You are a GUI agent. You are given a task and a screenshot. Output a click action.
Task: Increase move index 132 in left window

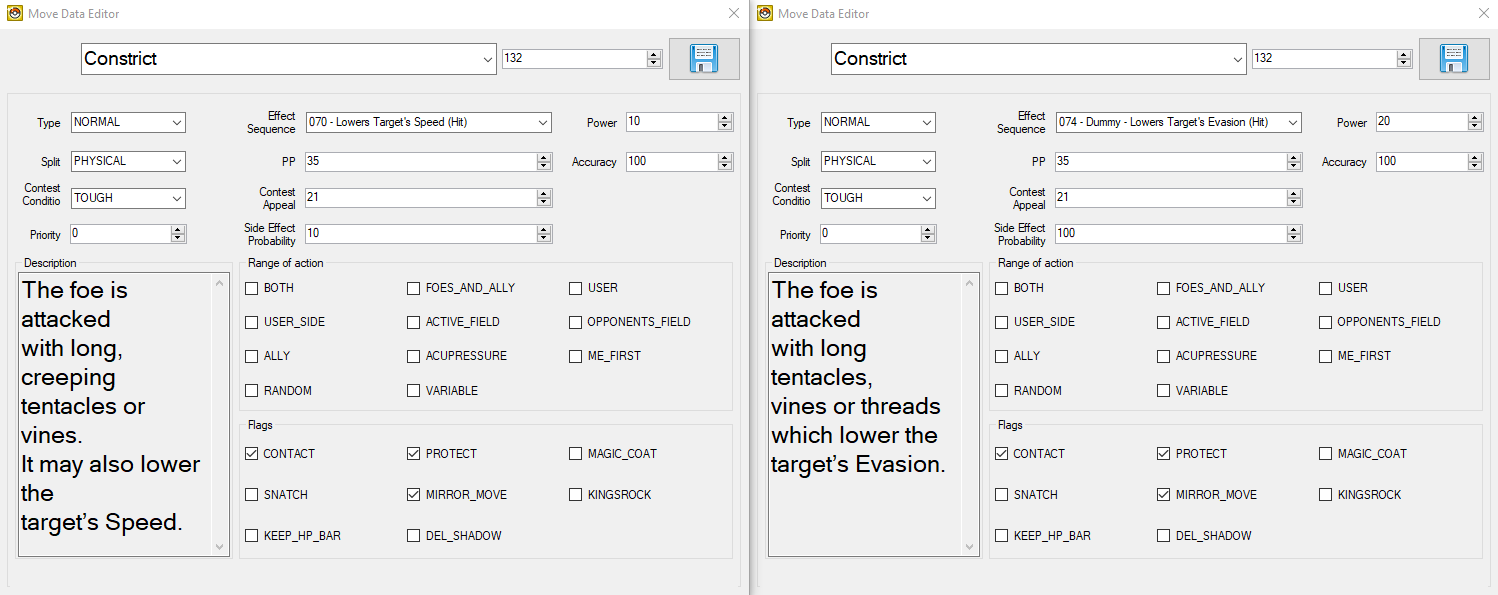[654, 54]
